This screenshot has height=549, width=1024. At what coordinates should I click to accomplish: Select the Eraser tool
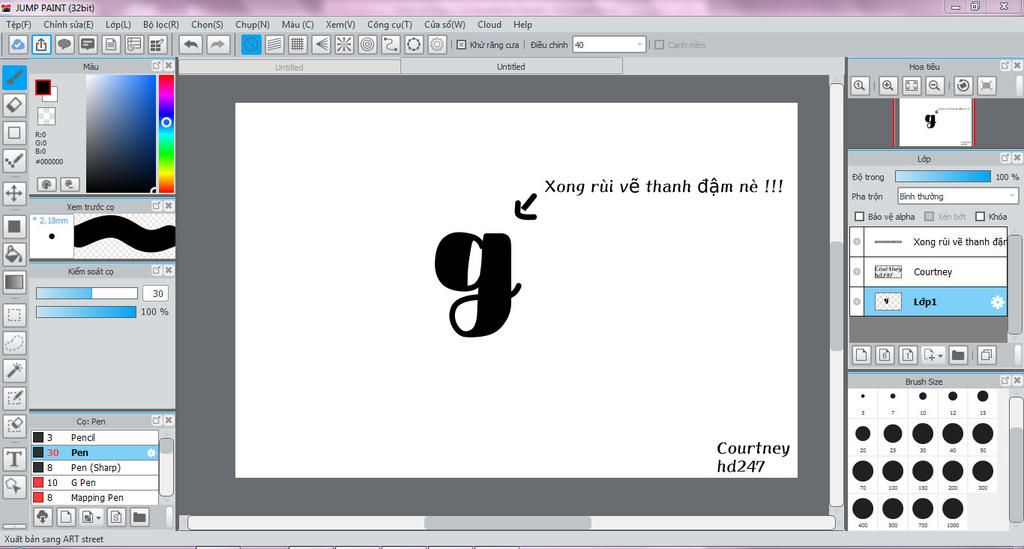click(x=14, y=105)
